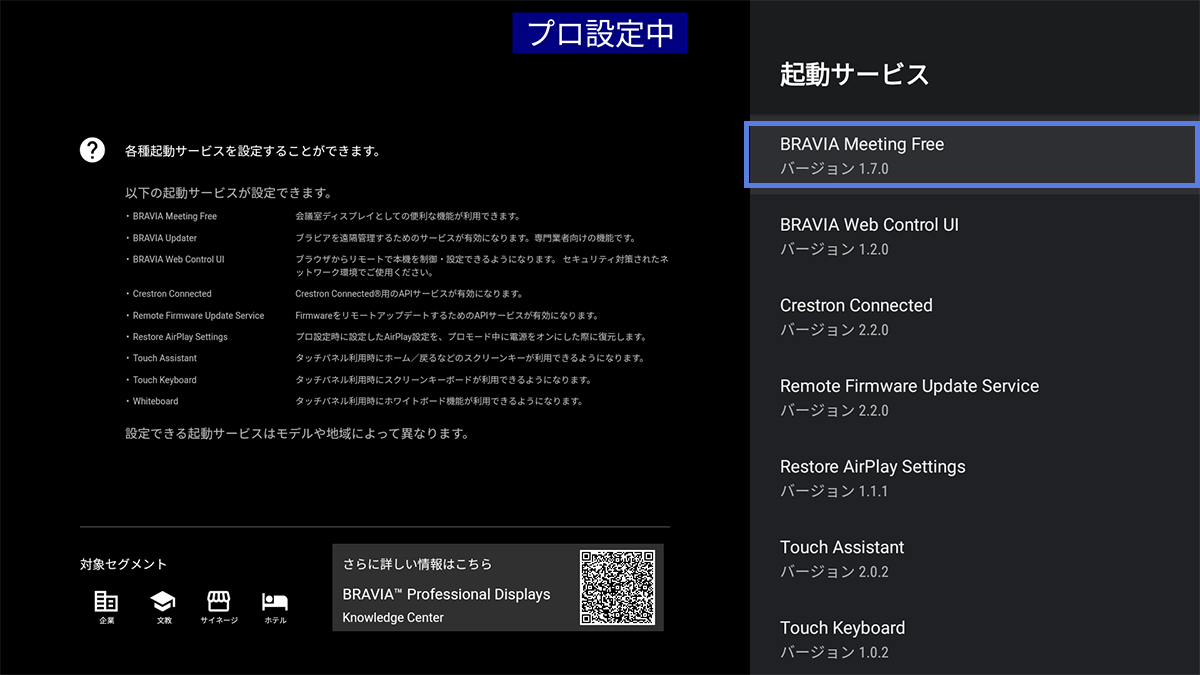
Task: Open BRAVIA Web Control UI settings
Action: point(970,236)
